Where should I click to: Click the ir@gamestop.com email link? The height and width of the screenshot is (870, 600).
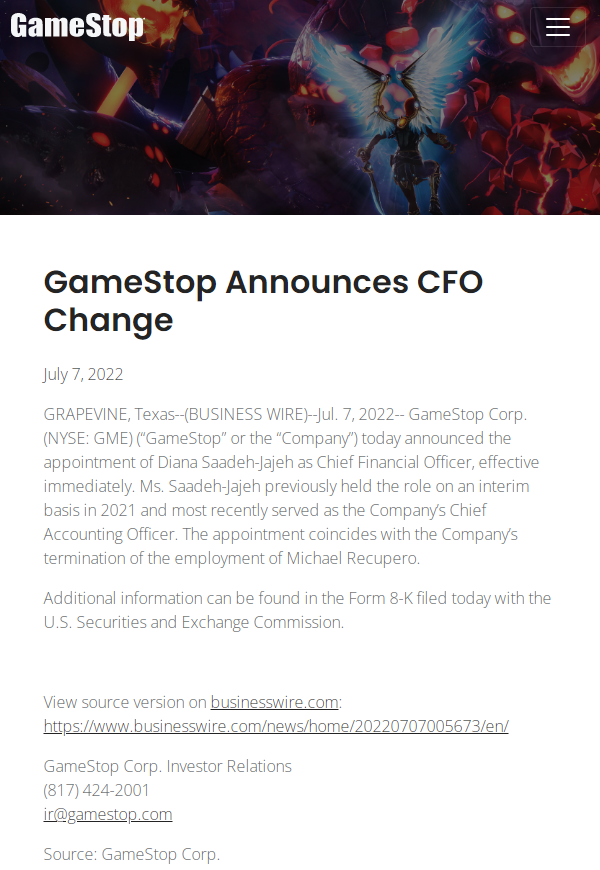pyautogui.click(x=108, y=814)
